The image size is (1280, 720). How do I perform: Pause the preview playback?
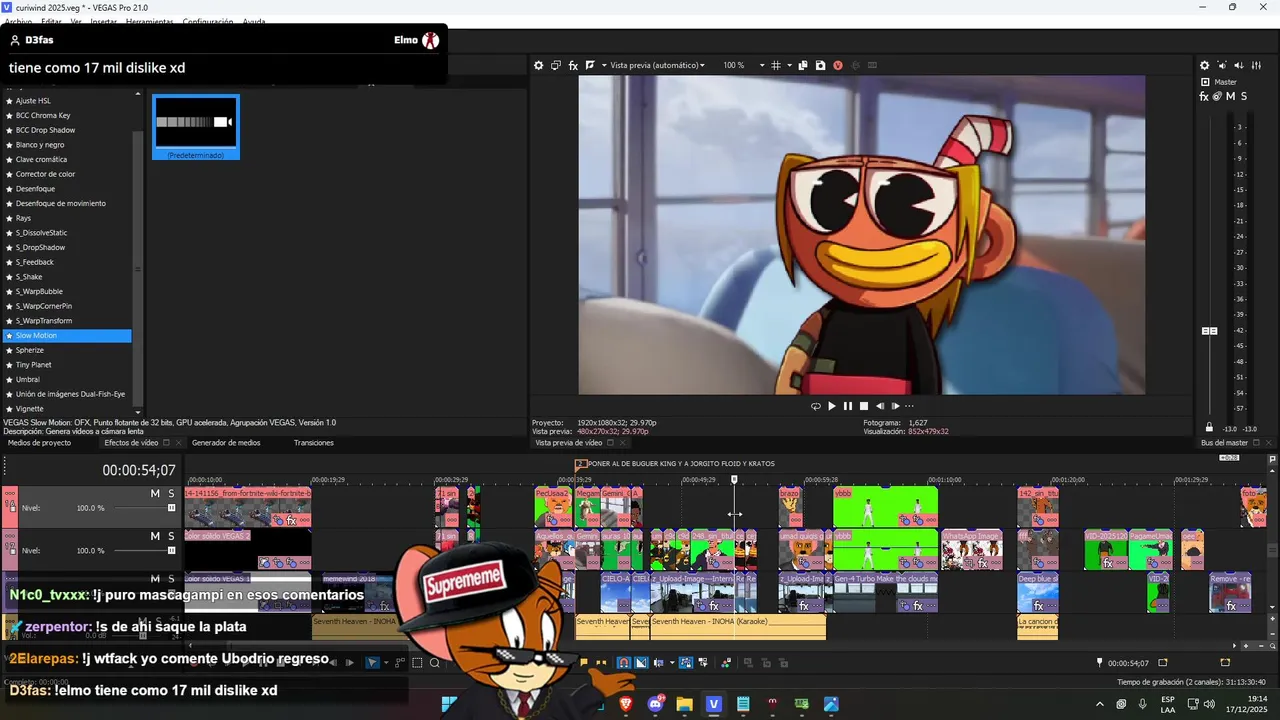[848, 406]
